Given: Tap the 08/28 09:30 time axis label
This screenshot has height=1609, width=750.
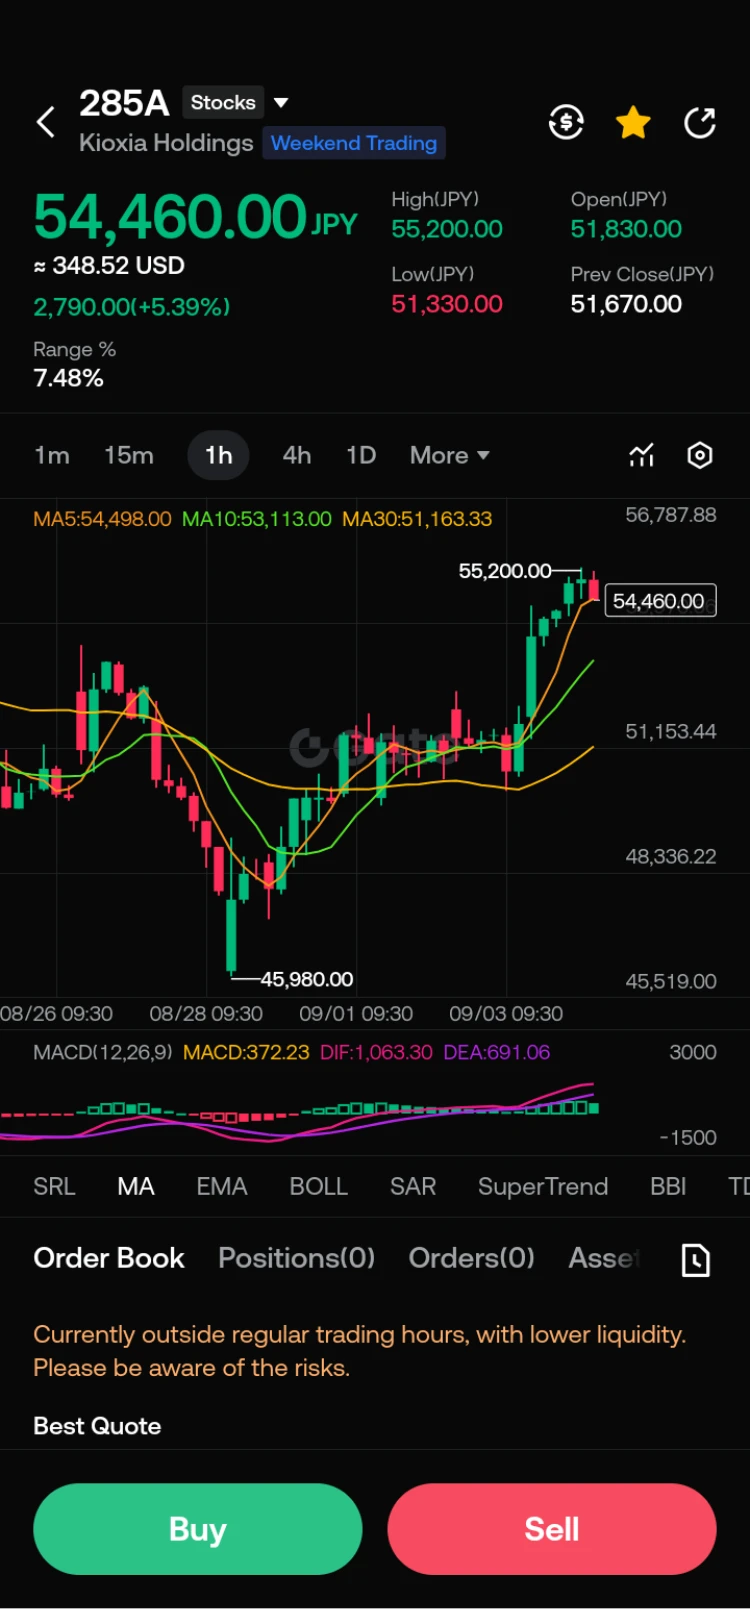Looking at the screenshot, I should tap(206, 1013).
